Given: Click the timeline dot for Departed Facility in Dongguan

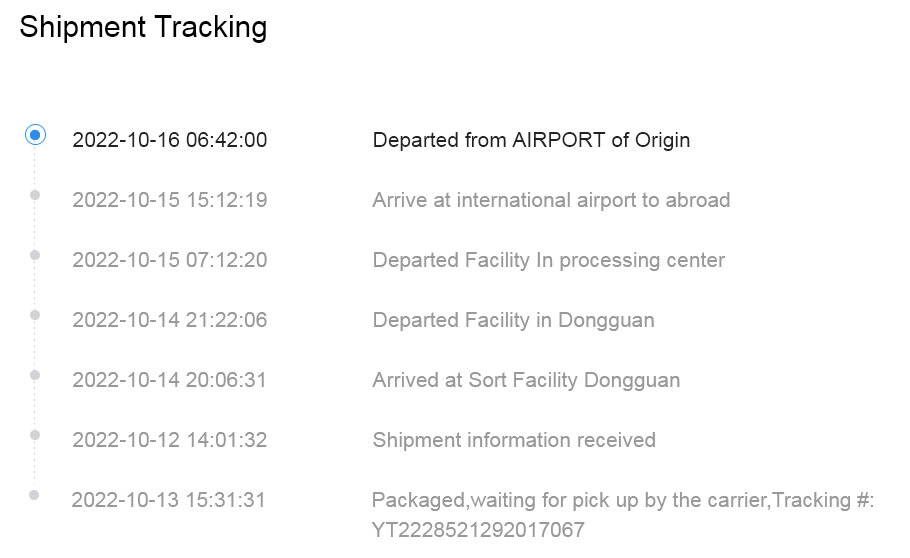Looking at the screenshot, I should click(x=35, y=315).
